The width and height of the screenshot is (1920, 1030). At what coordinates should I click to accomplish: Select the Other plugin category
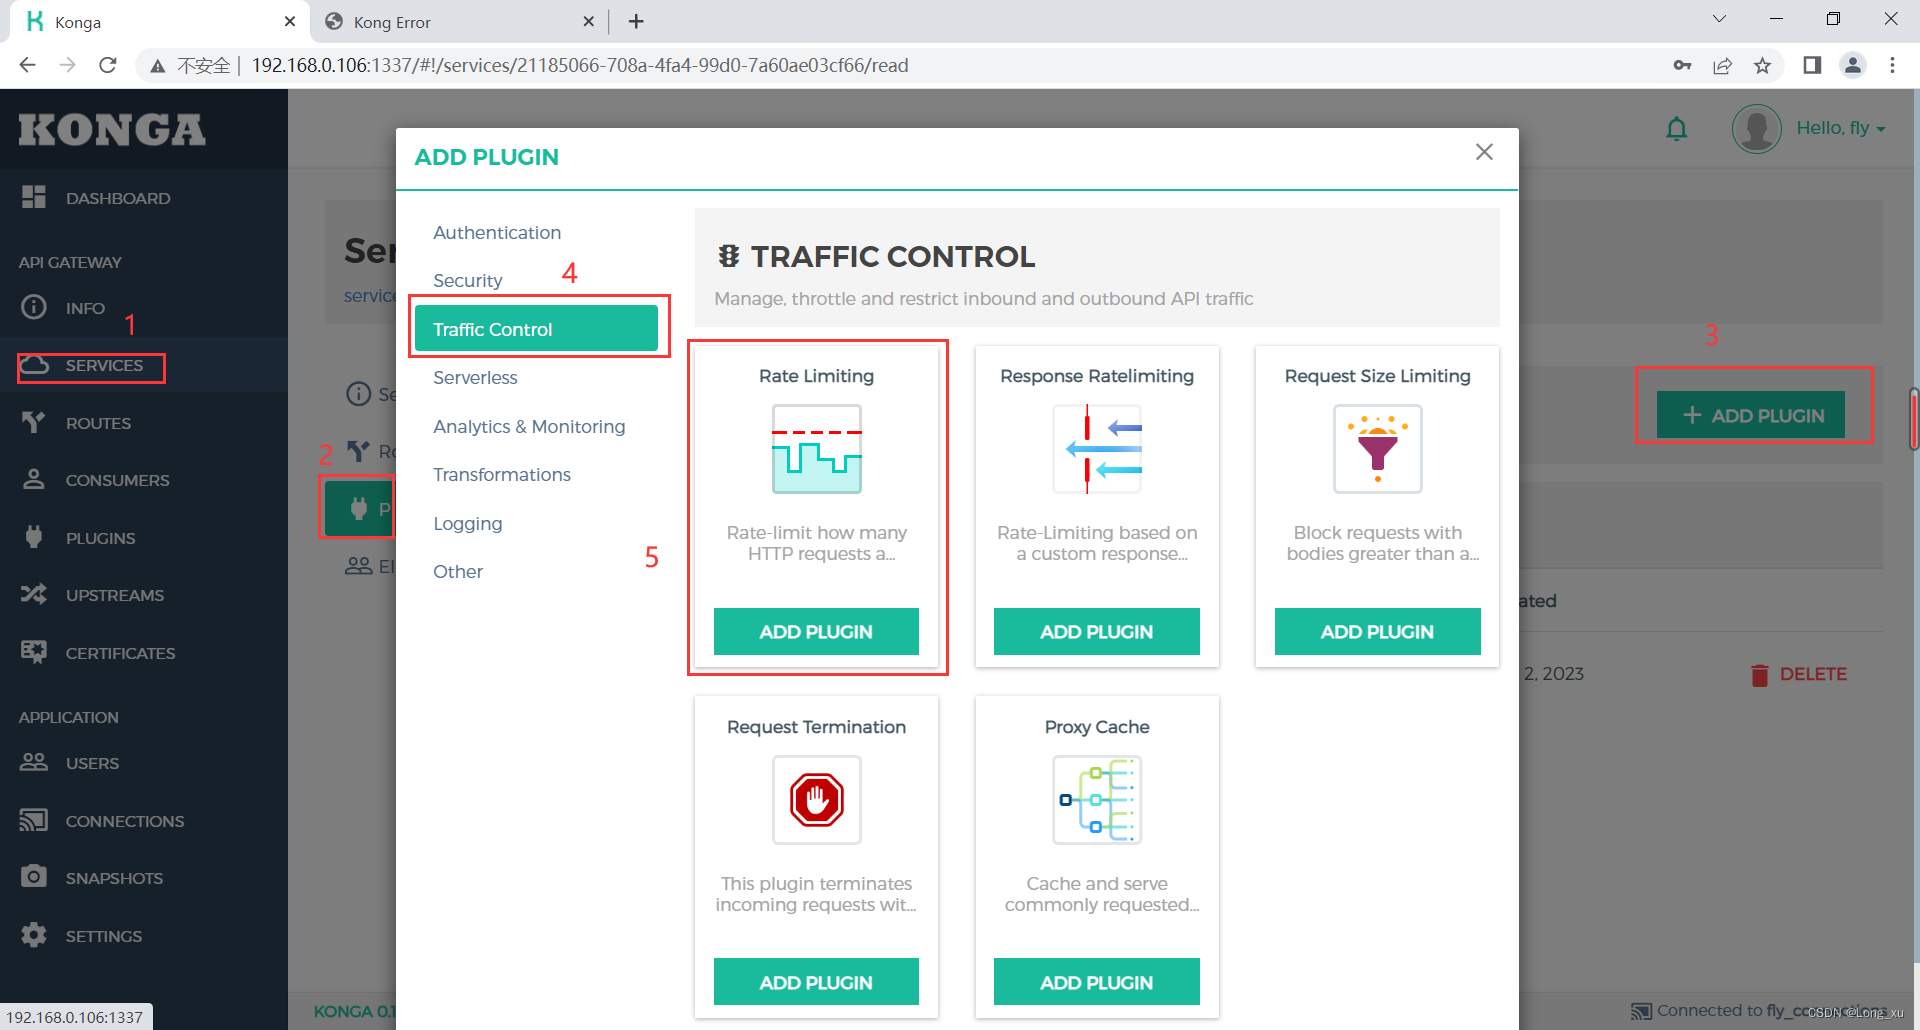[458, 572]
